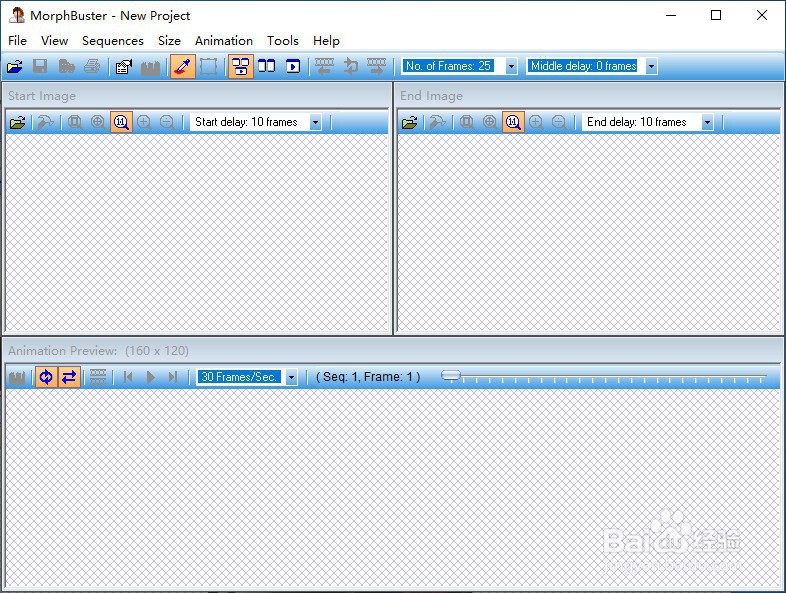Open the Help menu
786x593 pixels.
tap(326, 41)
